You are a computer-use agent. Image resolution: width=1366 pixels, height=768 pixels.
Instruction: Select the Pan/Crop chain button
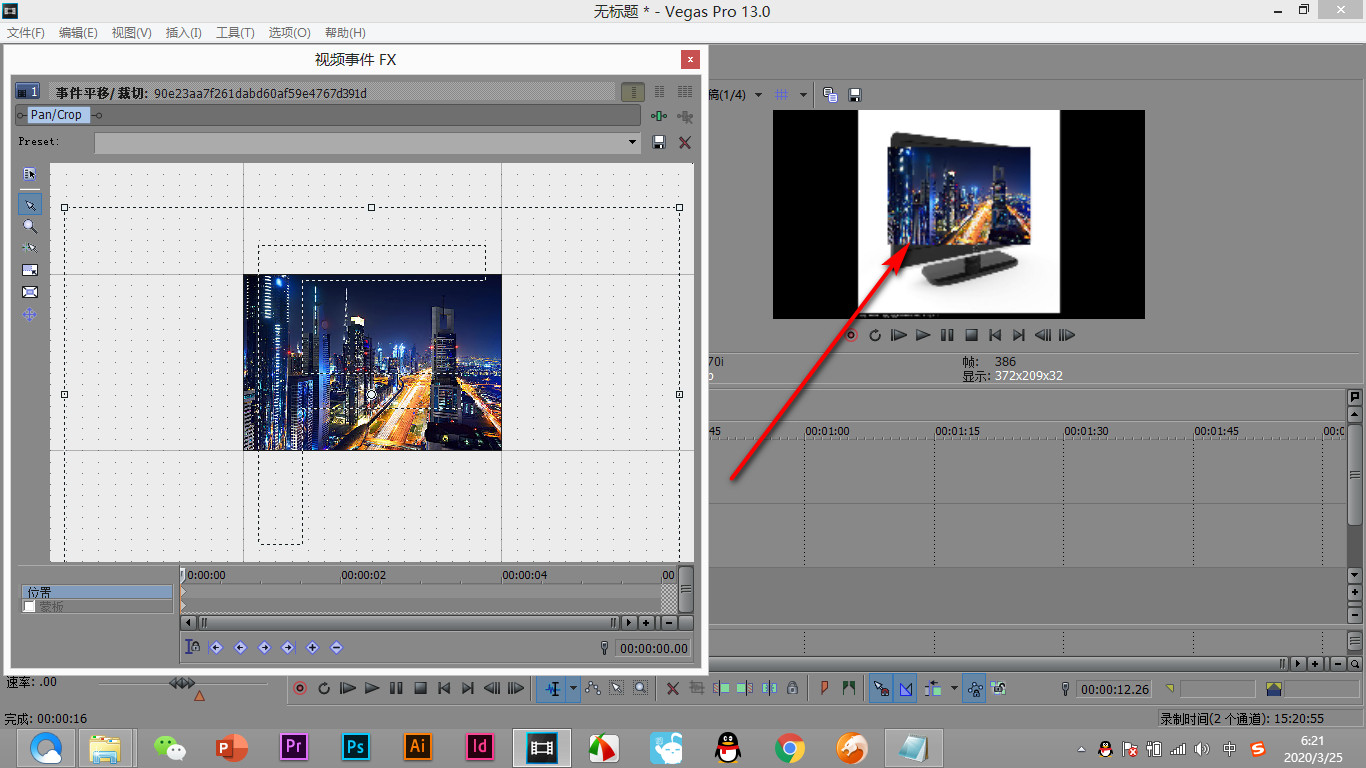56,115
